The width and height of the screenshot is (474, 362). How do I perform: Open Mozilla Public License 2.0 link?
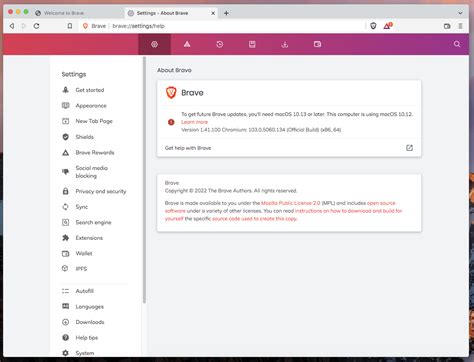click(291, 203)
